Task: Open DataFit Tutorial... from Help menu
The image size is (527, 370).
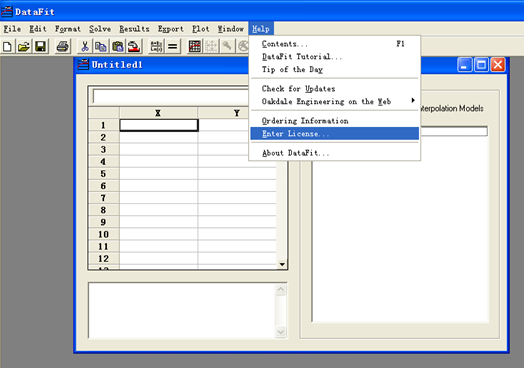Action: (x=335, y=57)
